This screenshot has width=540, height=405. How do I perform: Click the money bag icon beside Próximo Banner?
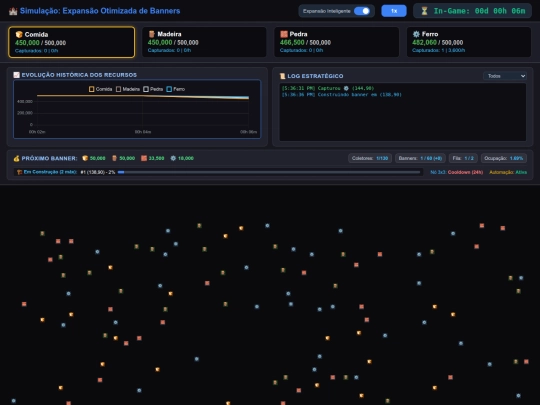pyautogui.click(x=17, y=158)
